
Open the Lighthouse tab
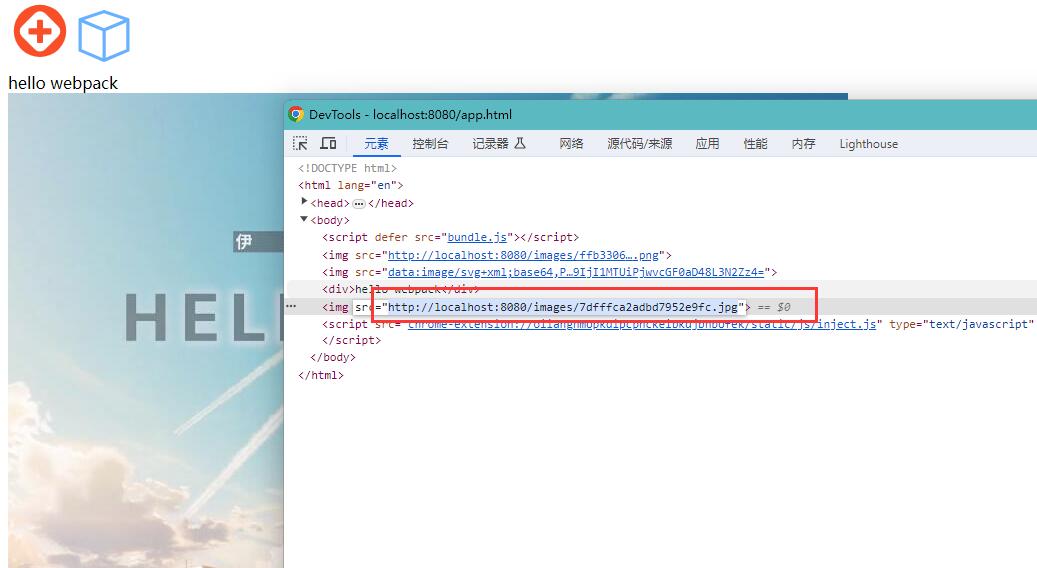click(868, 143)
